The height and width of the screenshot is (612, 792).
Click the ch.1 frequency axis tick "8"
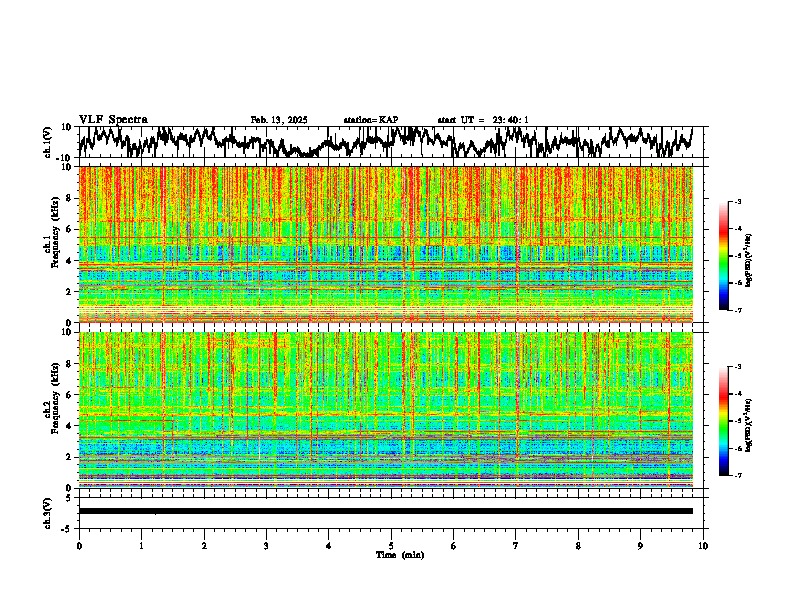(70, 198)
